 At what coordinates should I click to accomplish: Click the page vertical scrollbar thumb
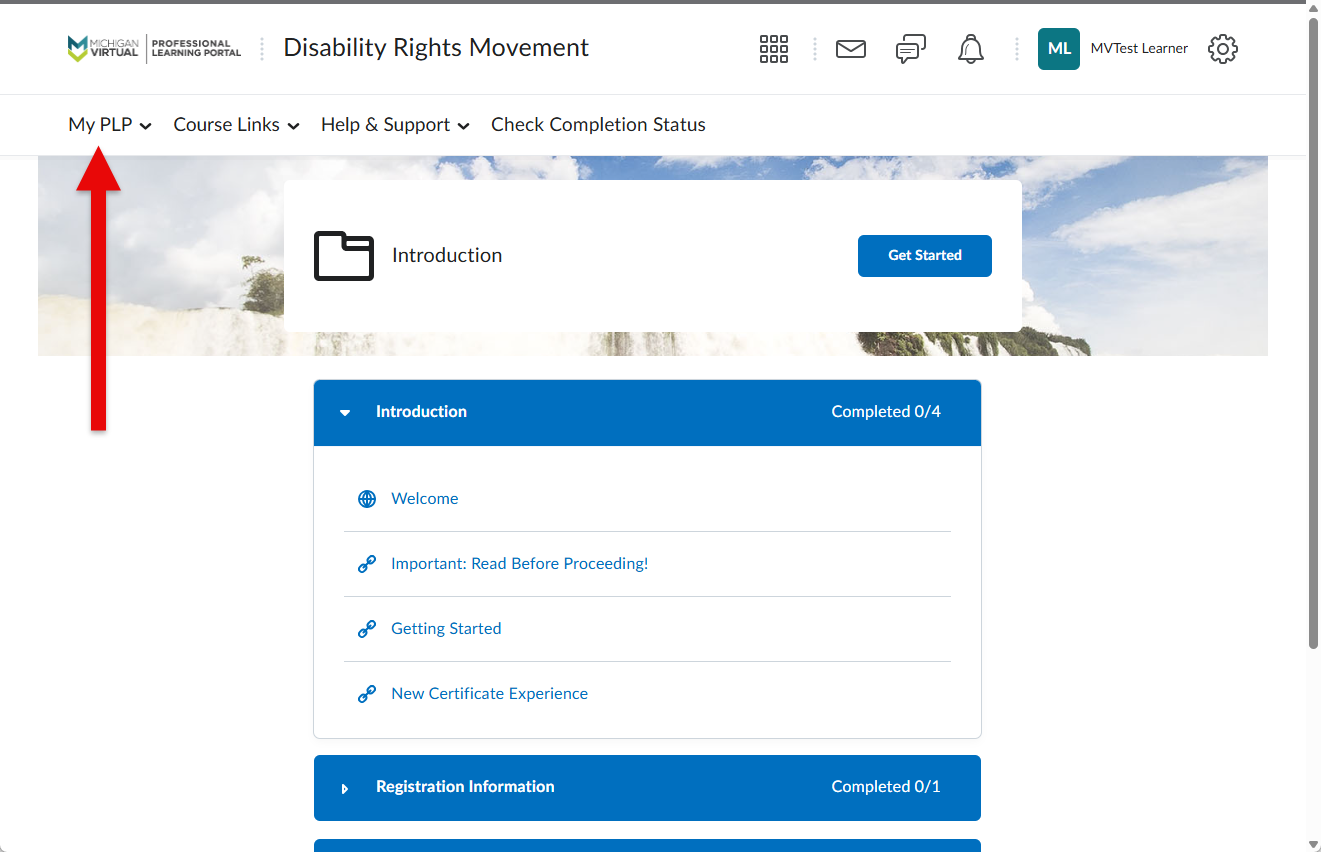[x=1314, y=333]
